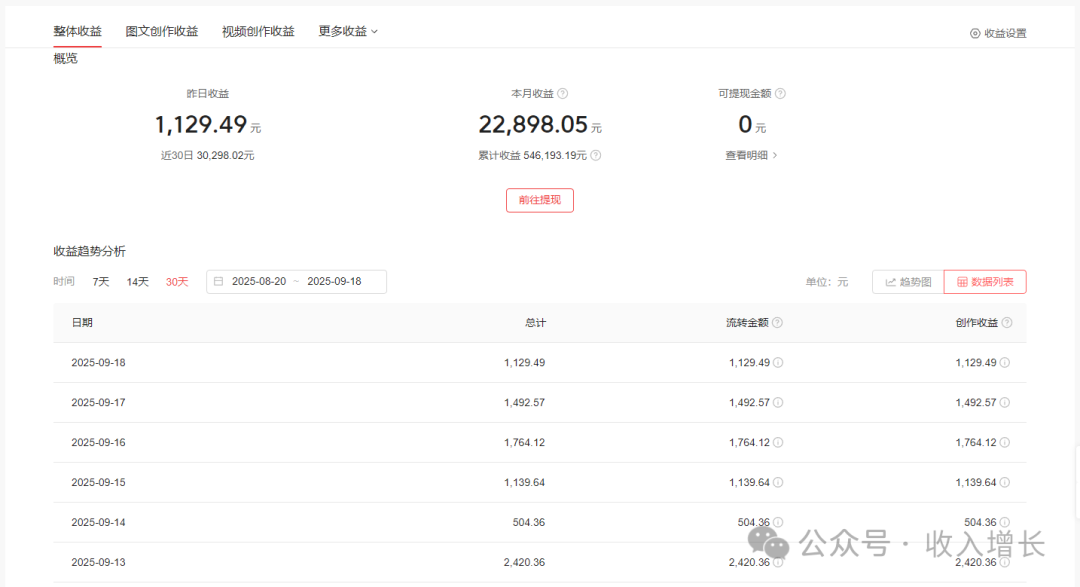Click 昨日收益 amount 1,129.49
Viewport: 1080px width, 587px height.
coord(200,125)
